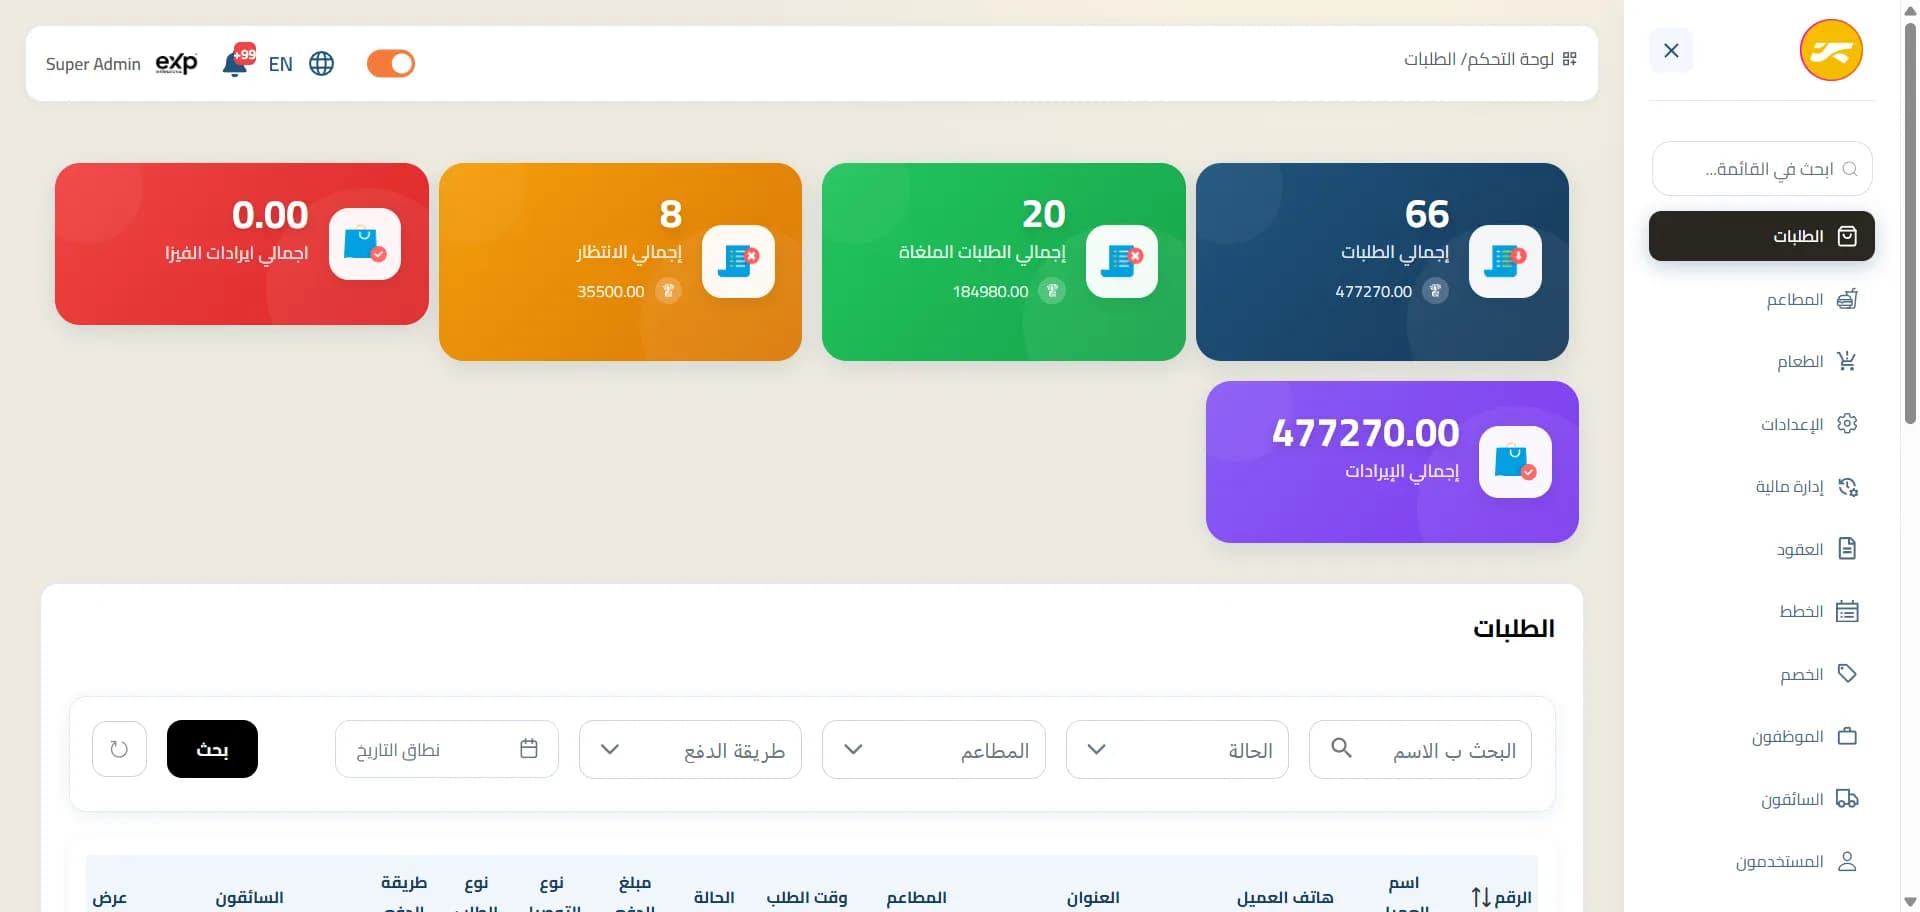Open the المطاعم restaurants sidebar item
Screen dimensions: 1920x912
(1761, 299)
